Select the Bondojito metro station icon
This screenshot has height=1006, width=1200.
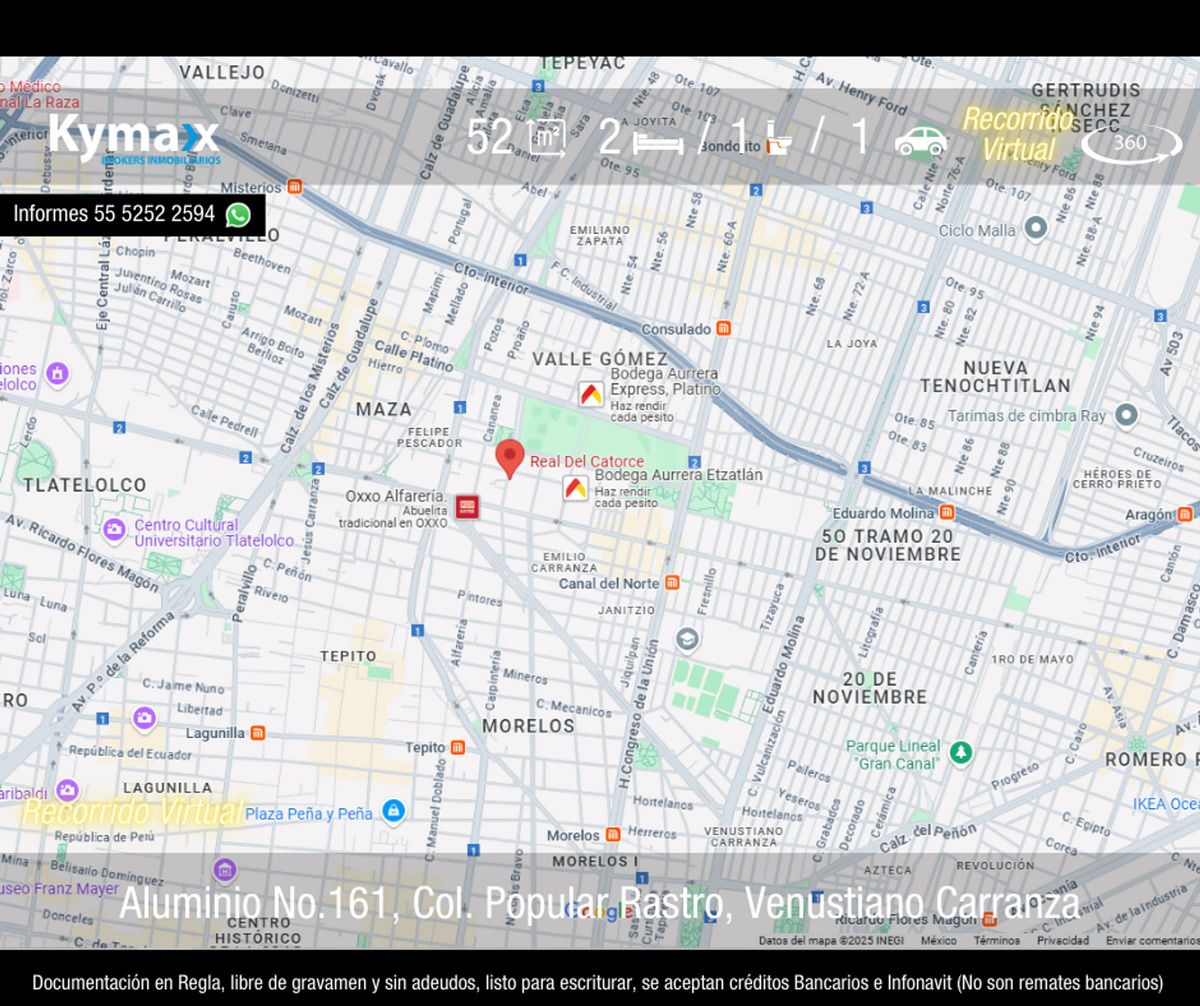[x=771, y=146]
